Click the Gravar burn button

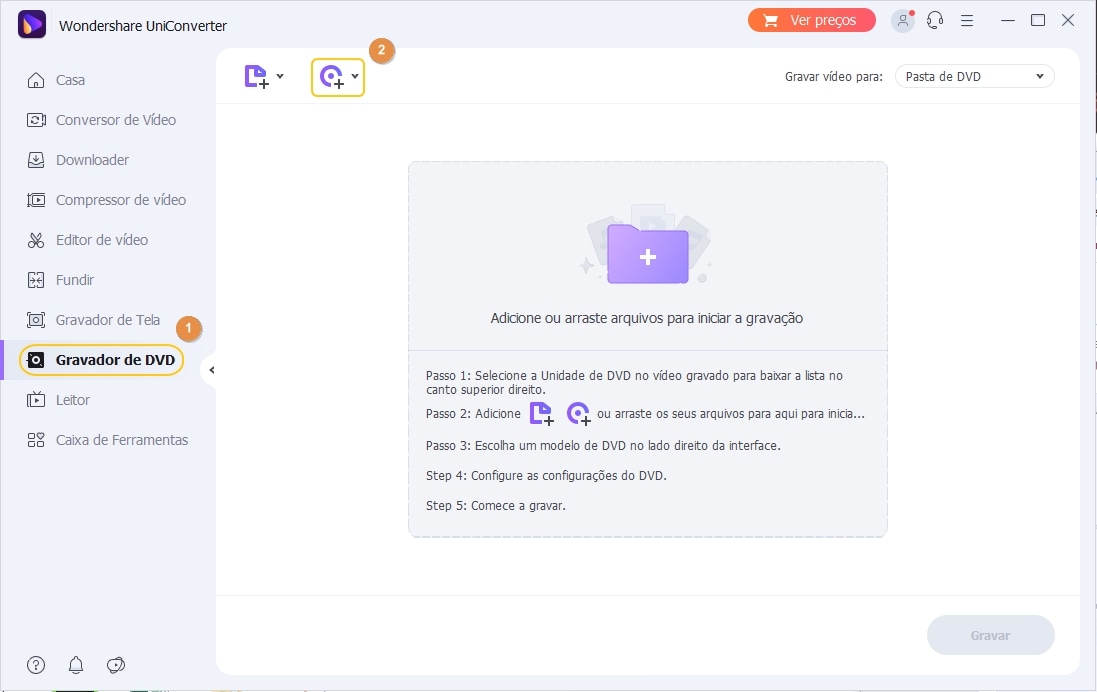pyautogui.click(x=991, y=635)
